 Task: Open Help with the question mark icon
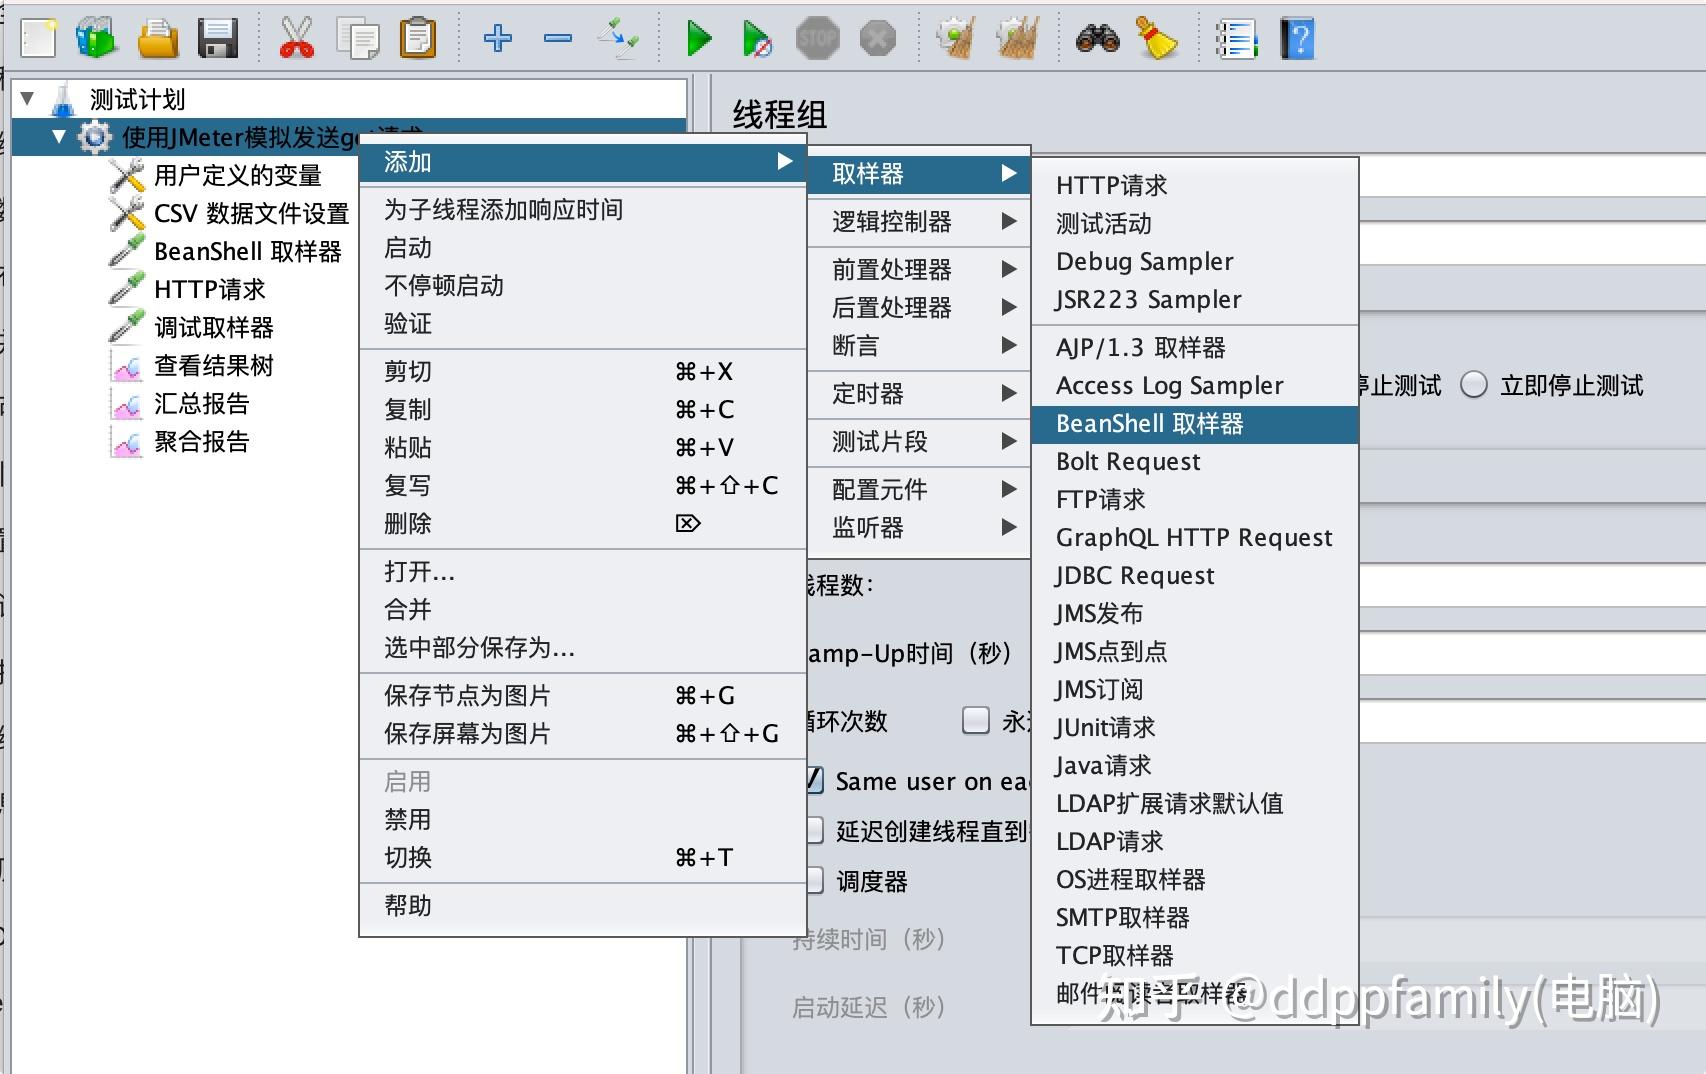coord(1297,38)
